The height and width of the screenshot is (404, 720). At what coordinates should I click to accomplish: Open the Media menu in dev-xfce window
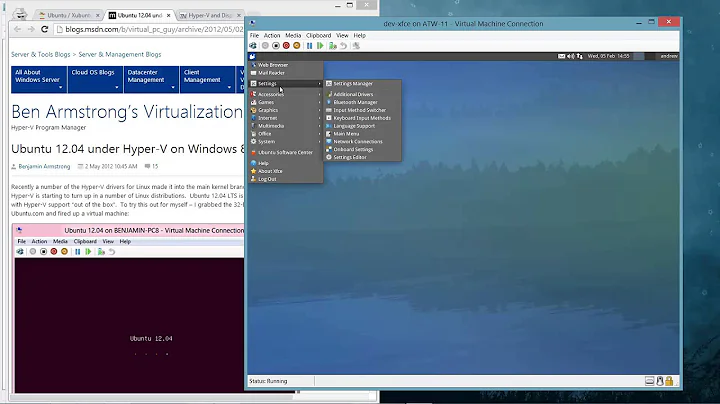(293, 35)
